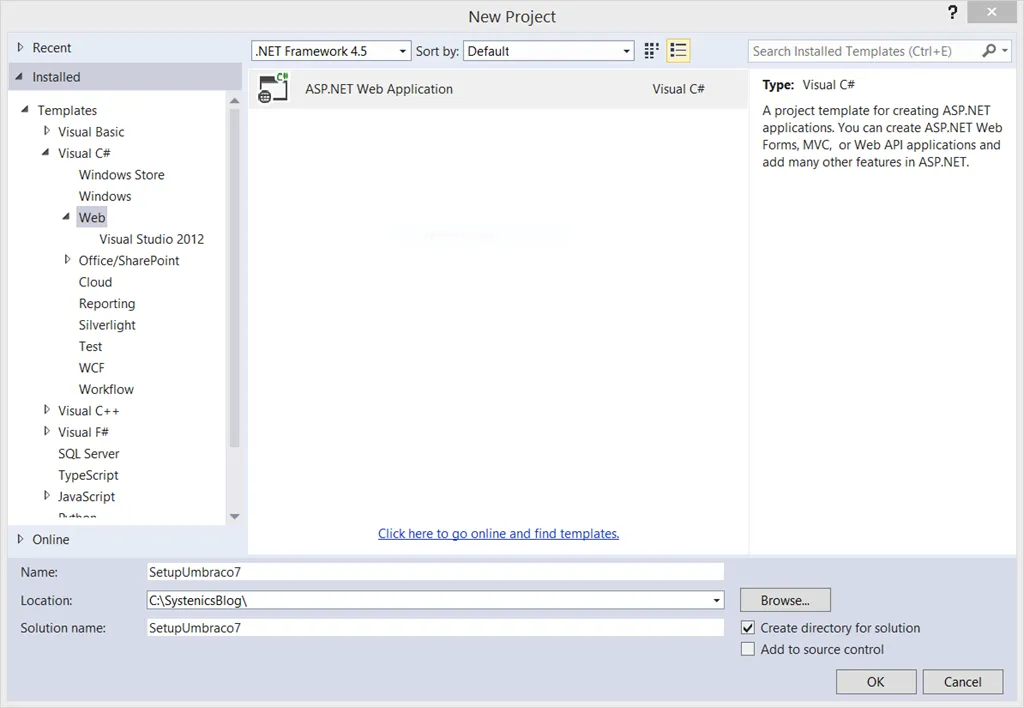Select the Silverlight template category
The image size is (1024, 708).
[107, 325]
